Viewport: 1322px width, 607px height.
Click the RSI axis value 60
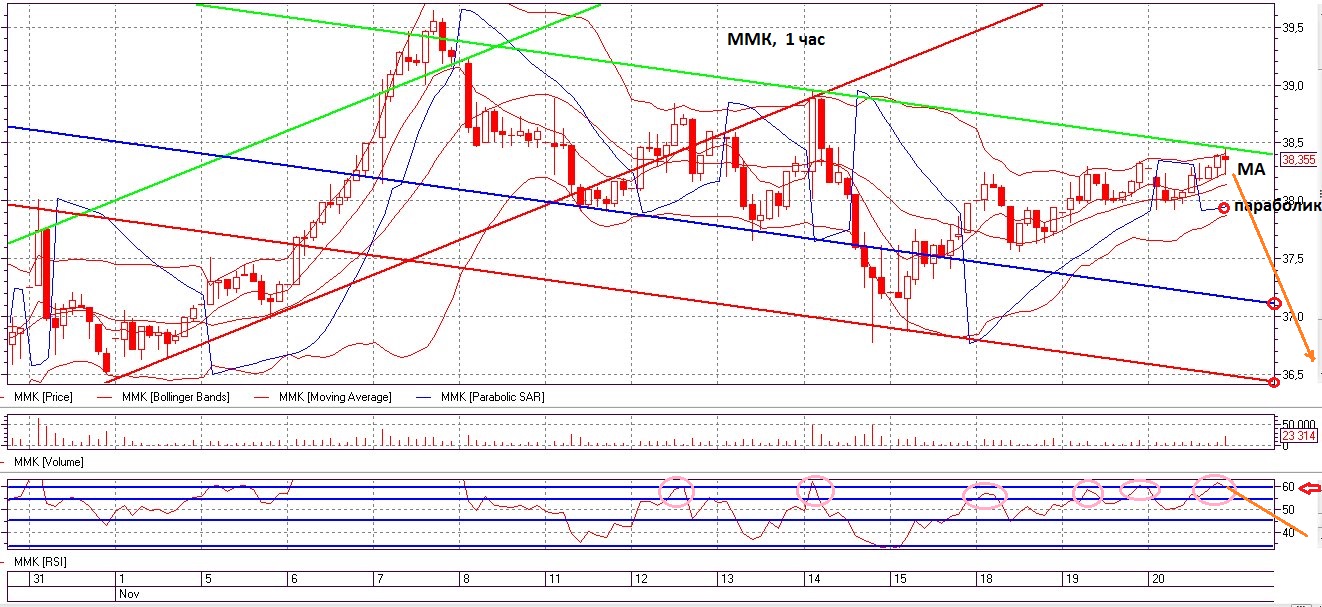coord(1289,487)
